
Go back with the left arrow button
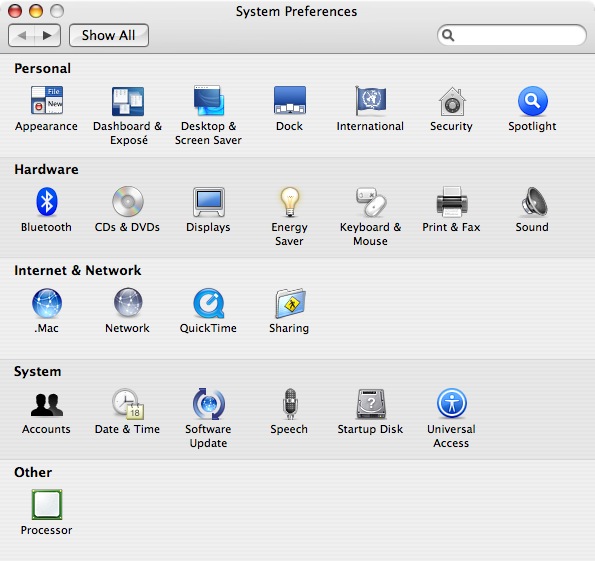pos(22,35)
